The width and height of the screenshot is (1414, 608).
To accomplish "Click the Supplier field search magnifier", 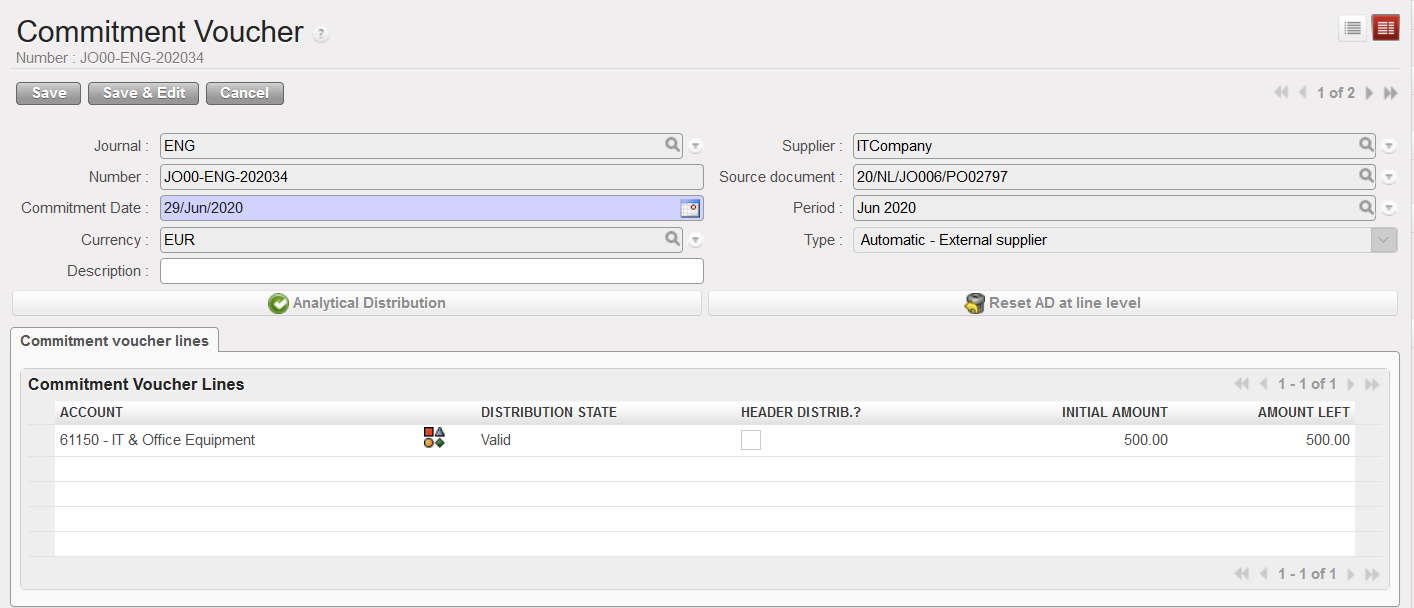I will coord(1366,146).
